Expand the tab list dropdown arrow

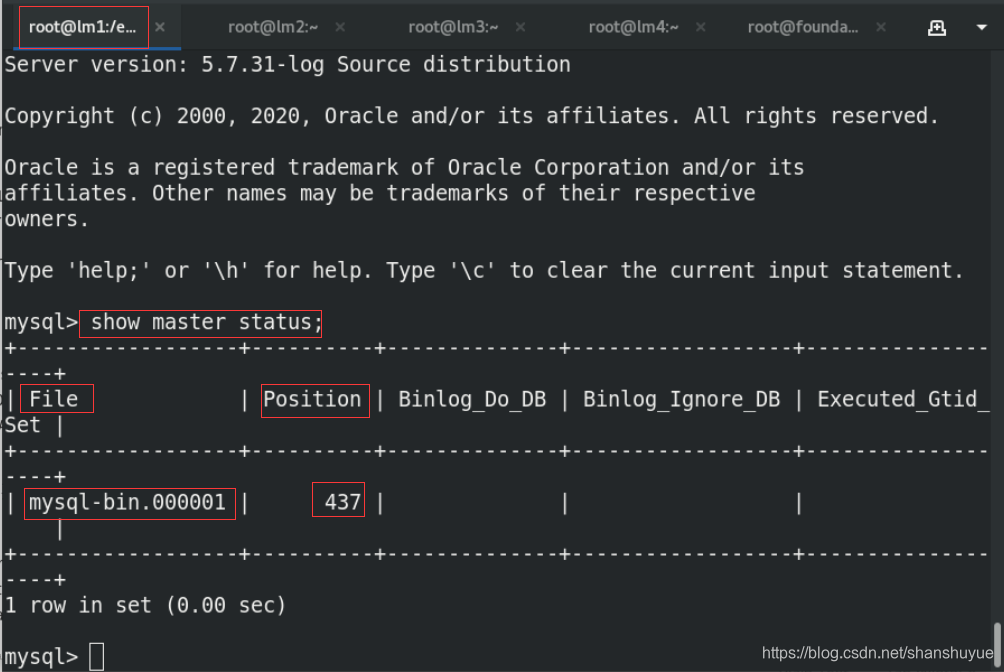982,28
